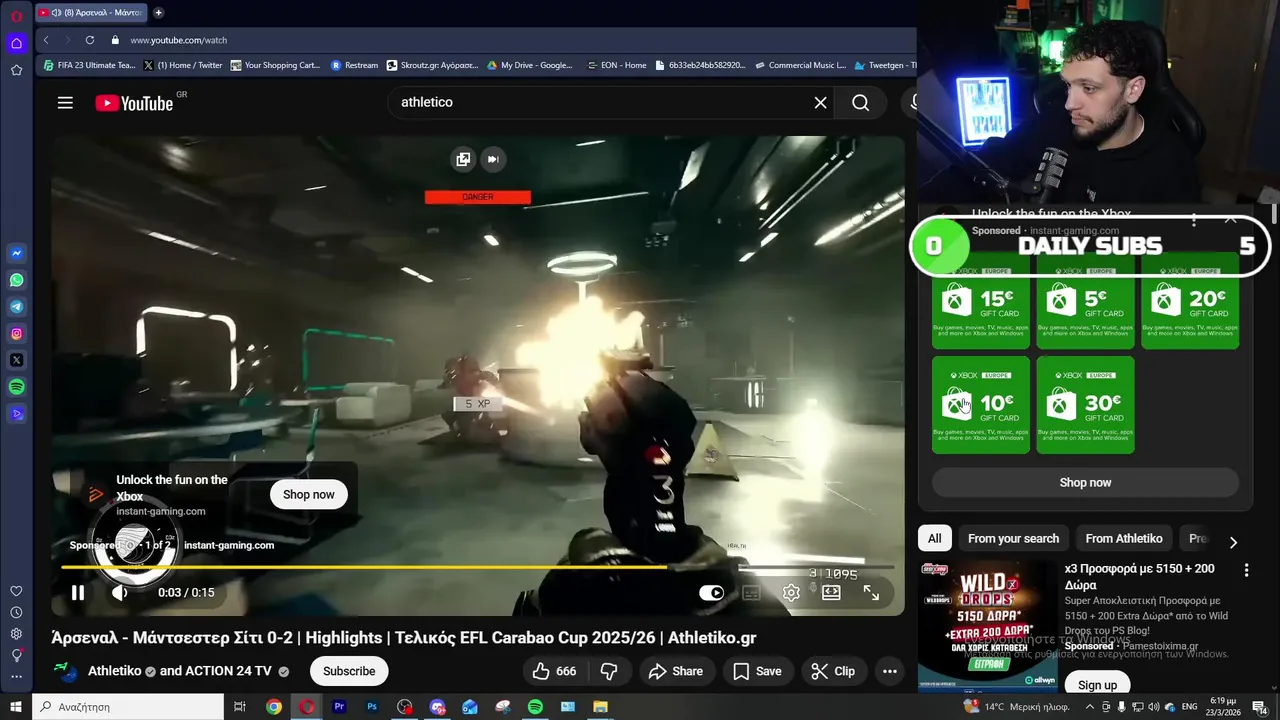
Task: Open 'FIFA 23 Ultimate Tea...' bookmark
Action: tap(89, 65)
